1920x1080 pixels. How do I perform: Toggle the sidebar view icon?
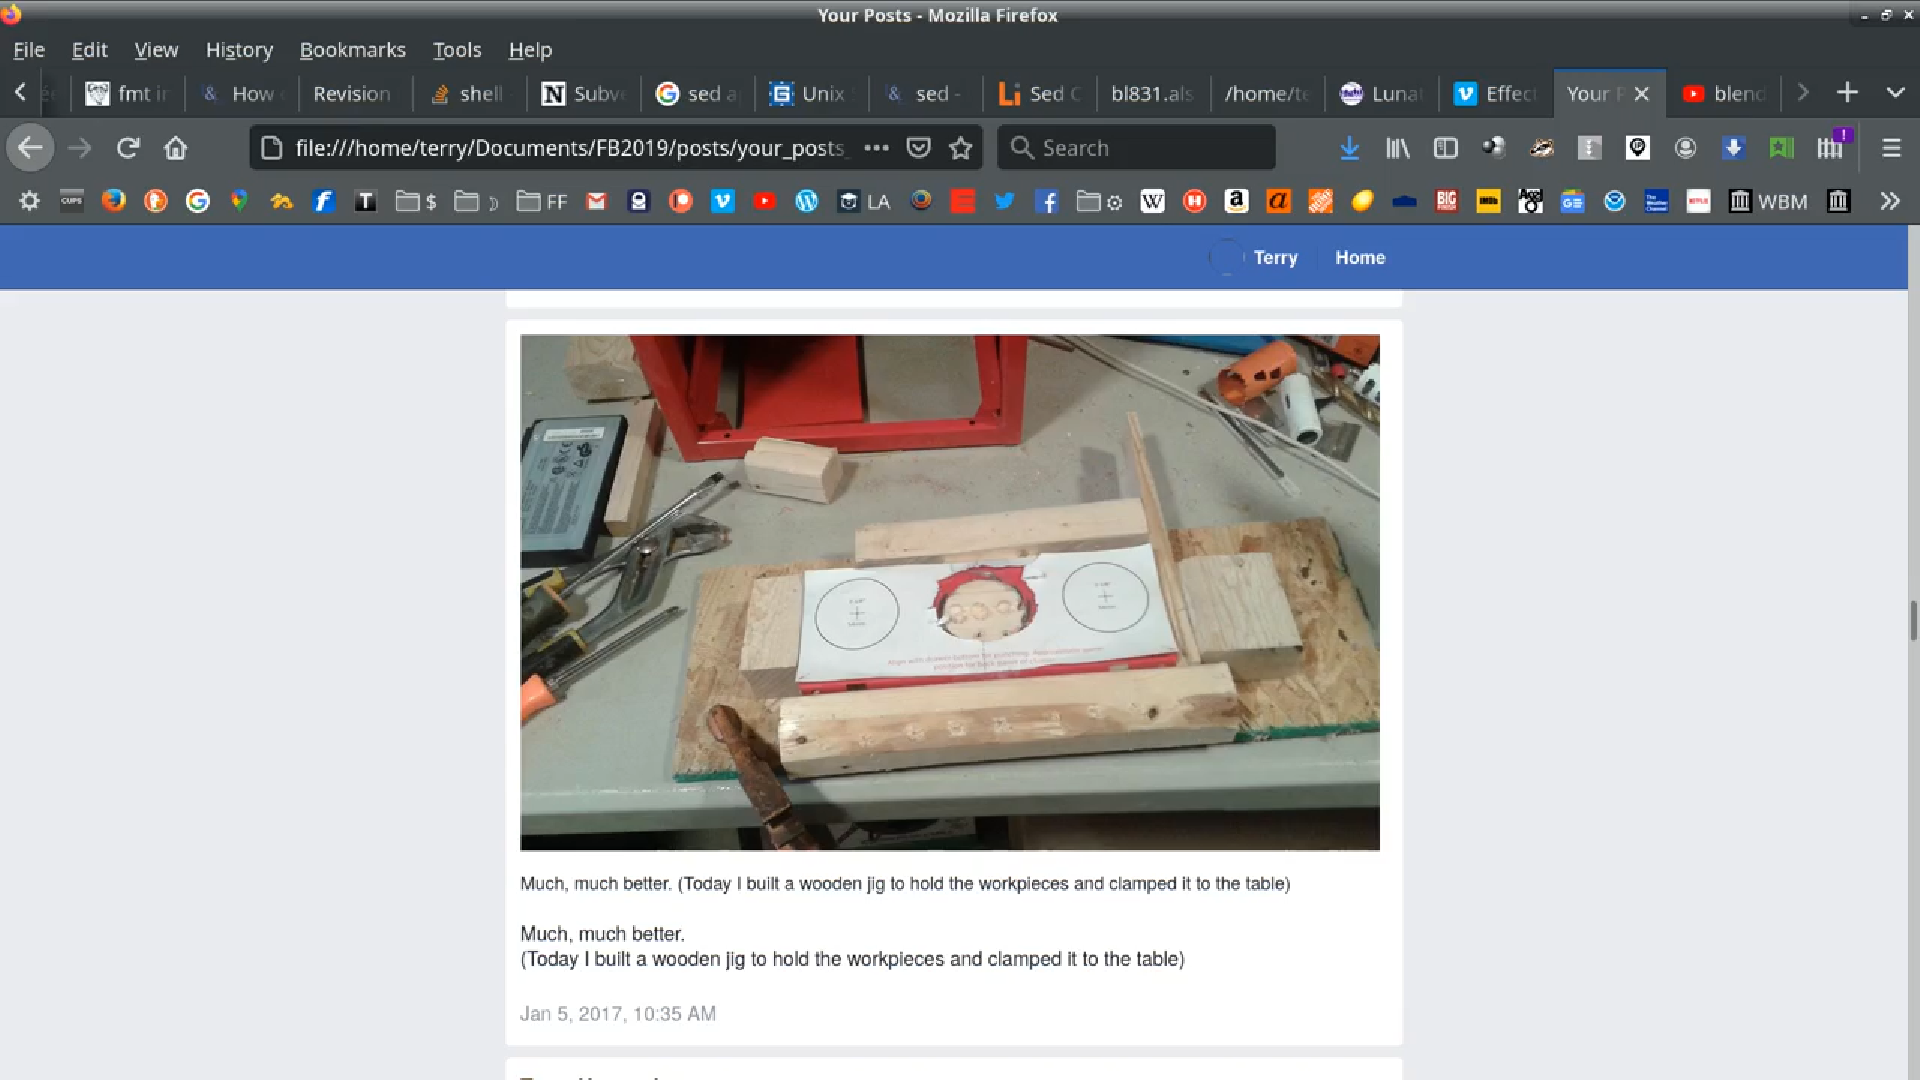(1445, 148)
